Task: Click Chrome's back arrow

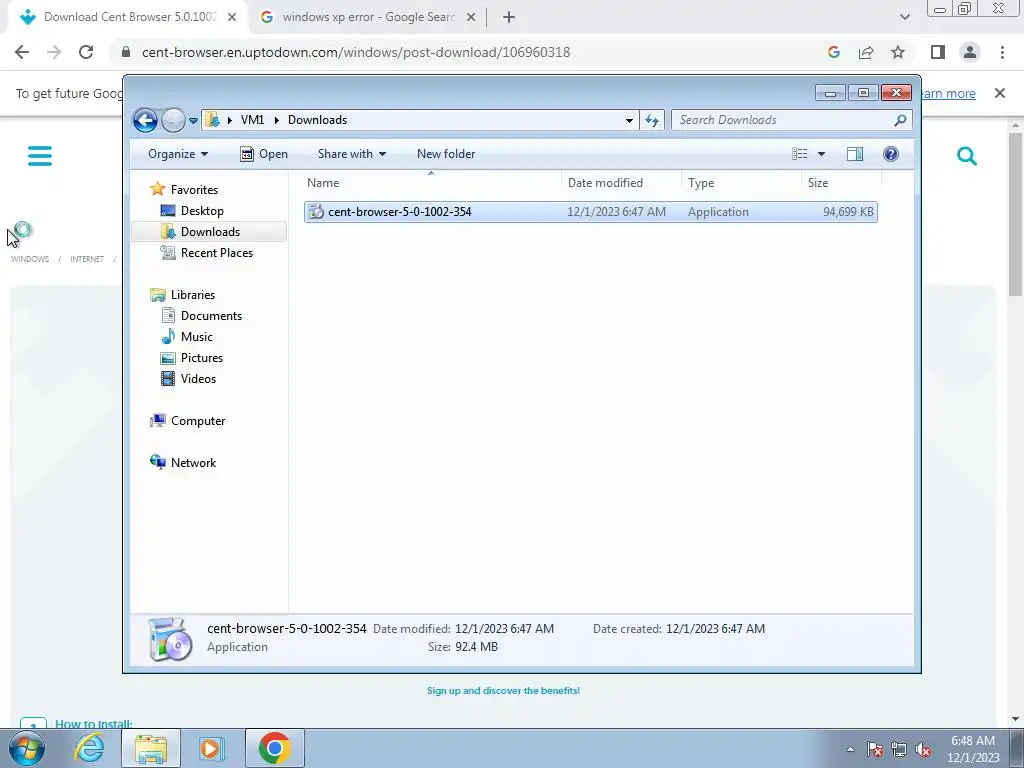Action: pos(22,52)
